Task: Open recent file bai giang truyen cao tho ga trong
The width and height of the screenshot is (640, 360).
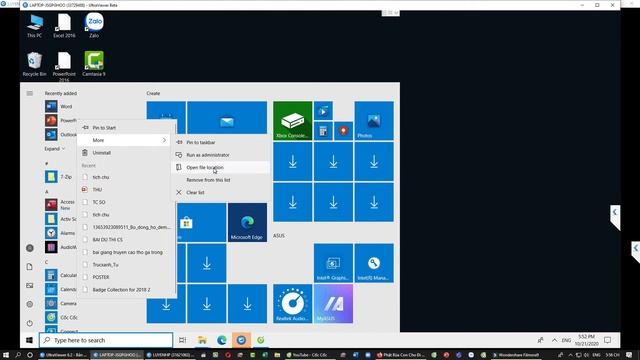Action: [x=123, y=252]
